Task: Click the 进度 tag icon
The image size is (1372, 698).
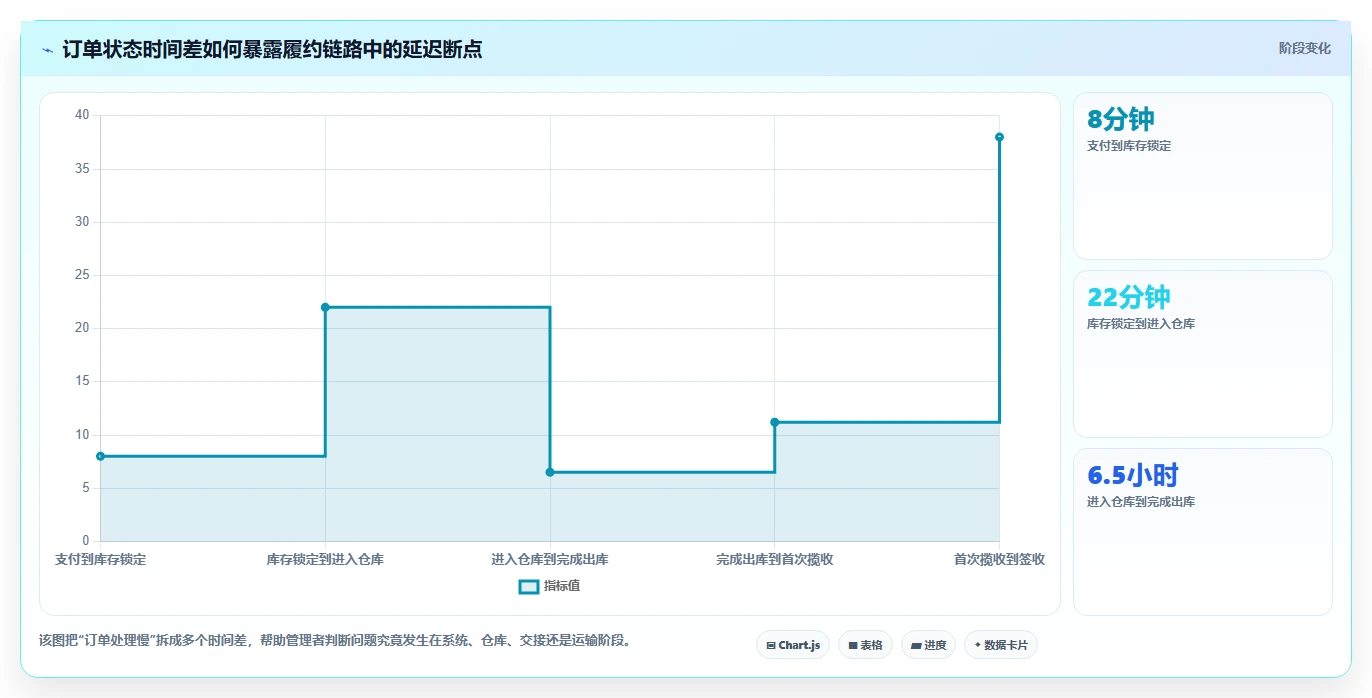Action: pos(916,646)
